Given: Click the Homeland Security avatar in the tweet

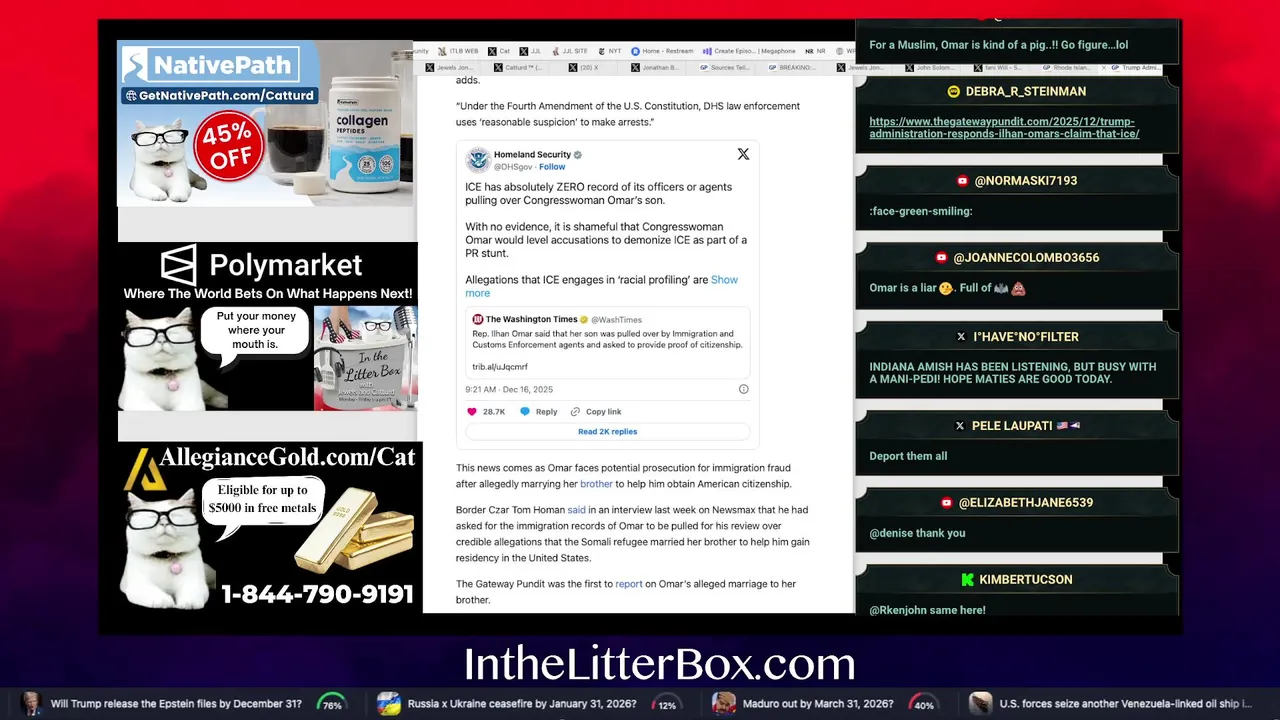Looking at the screenshot, I should point(478,159).
